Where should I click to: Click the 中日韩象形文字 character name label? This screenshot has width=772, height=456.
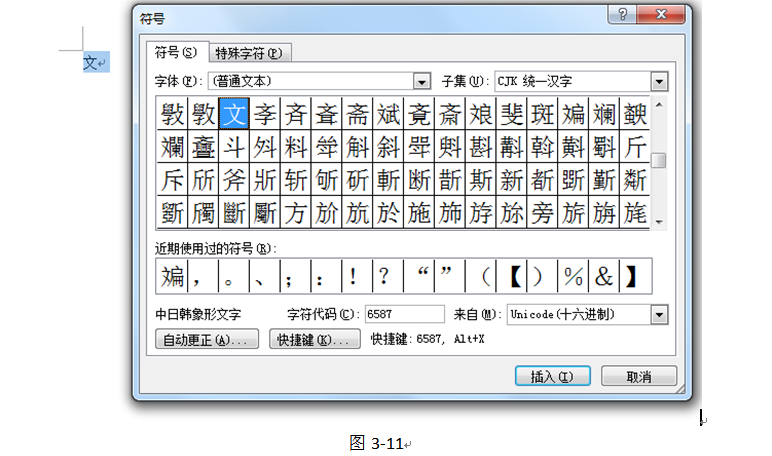click(x=198, y=314)
